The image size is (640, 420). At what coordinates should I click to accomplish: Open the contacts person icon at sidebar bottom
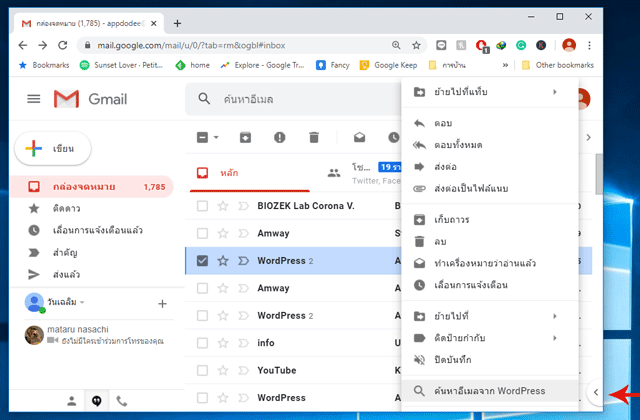point(71,401)
